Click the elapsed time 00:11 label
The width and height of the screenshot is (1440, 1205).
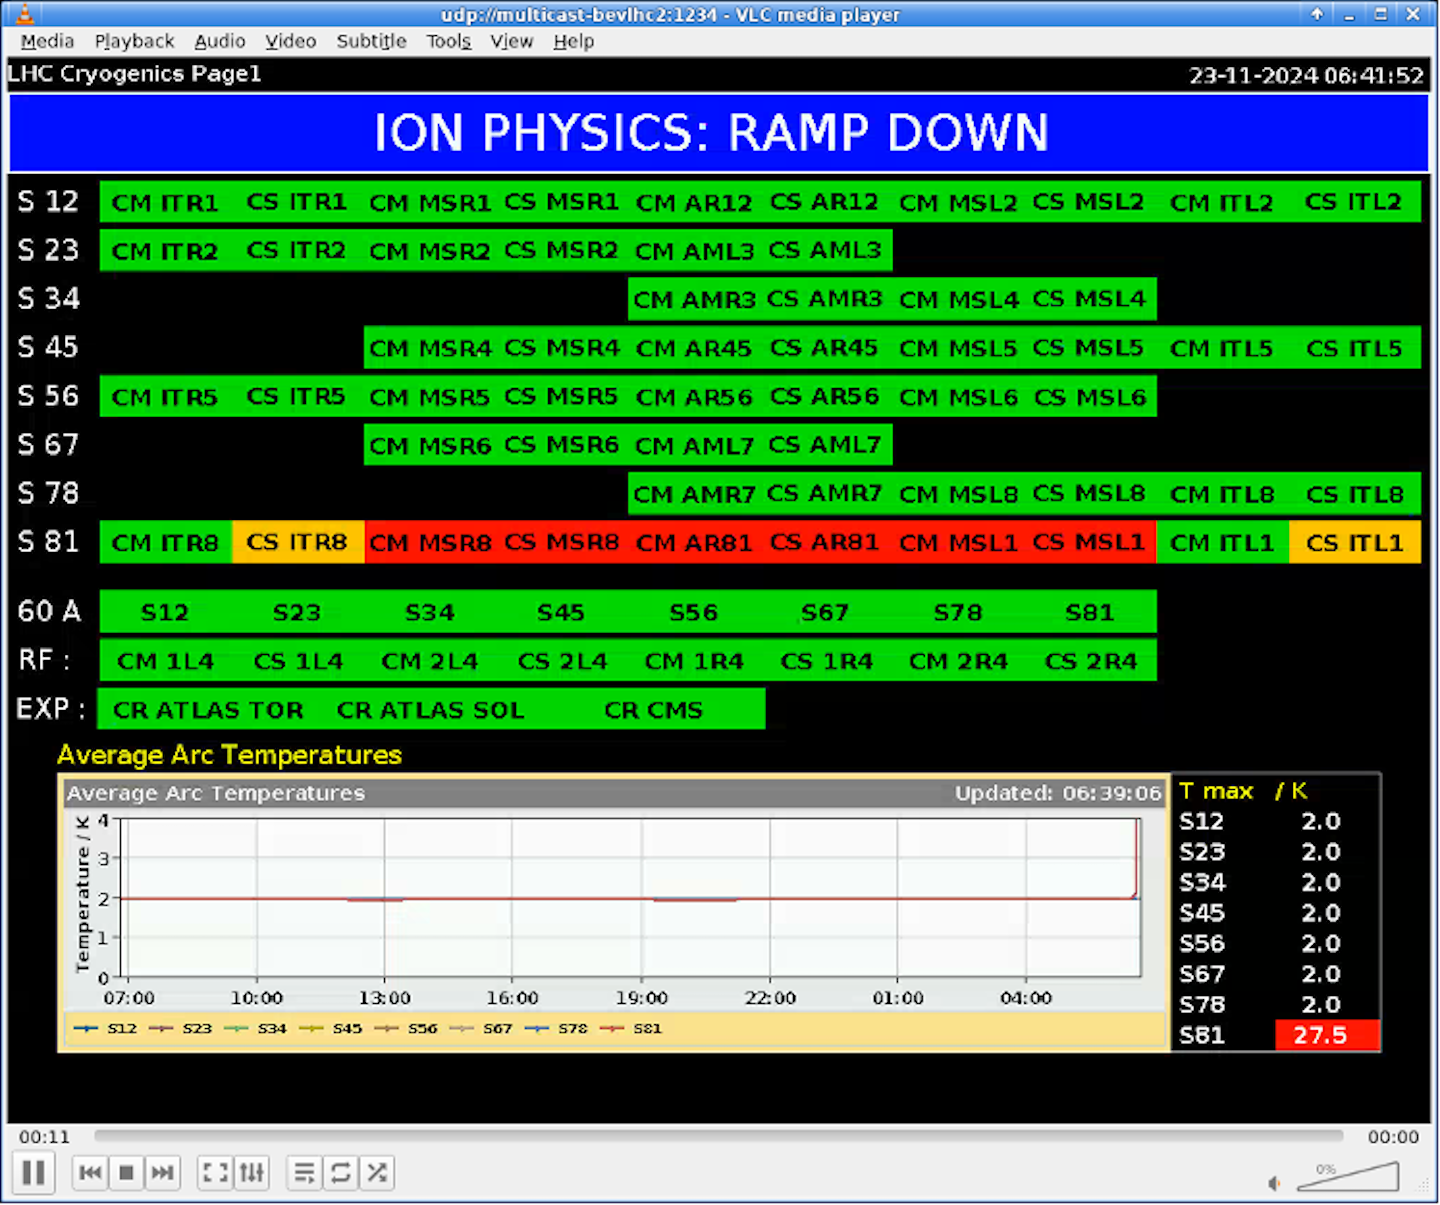pyautogui.click(x=45, y=1137)
